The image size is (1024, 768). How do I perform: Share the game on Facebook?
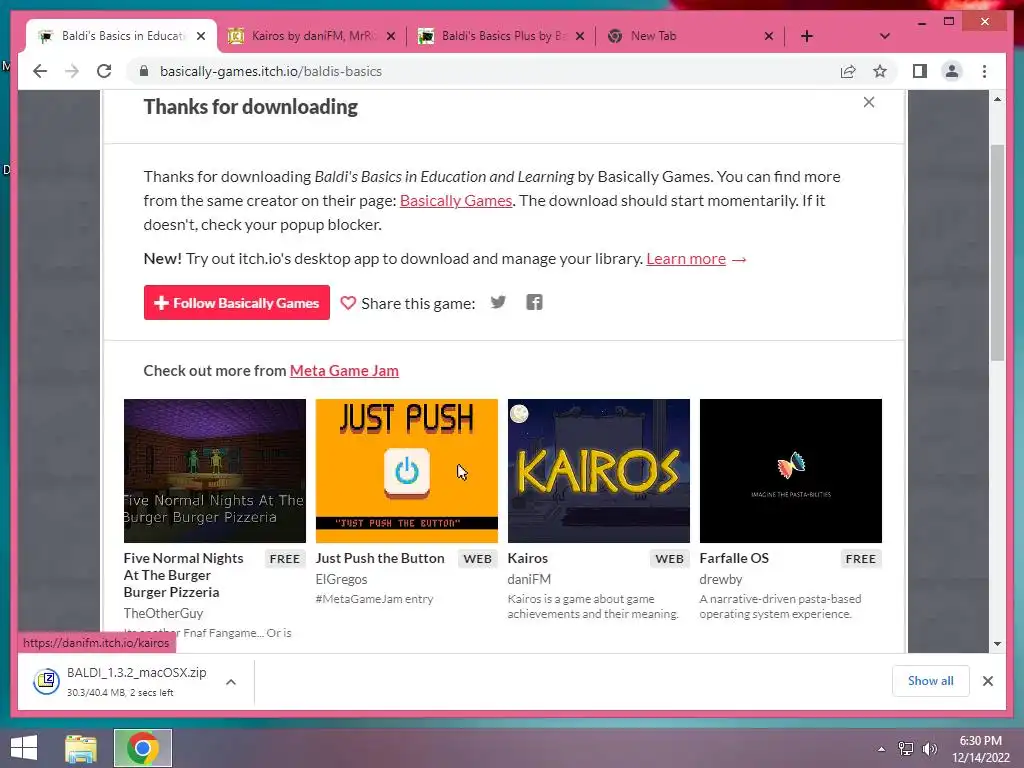click(x=534, y=302)
